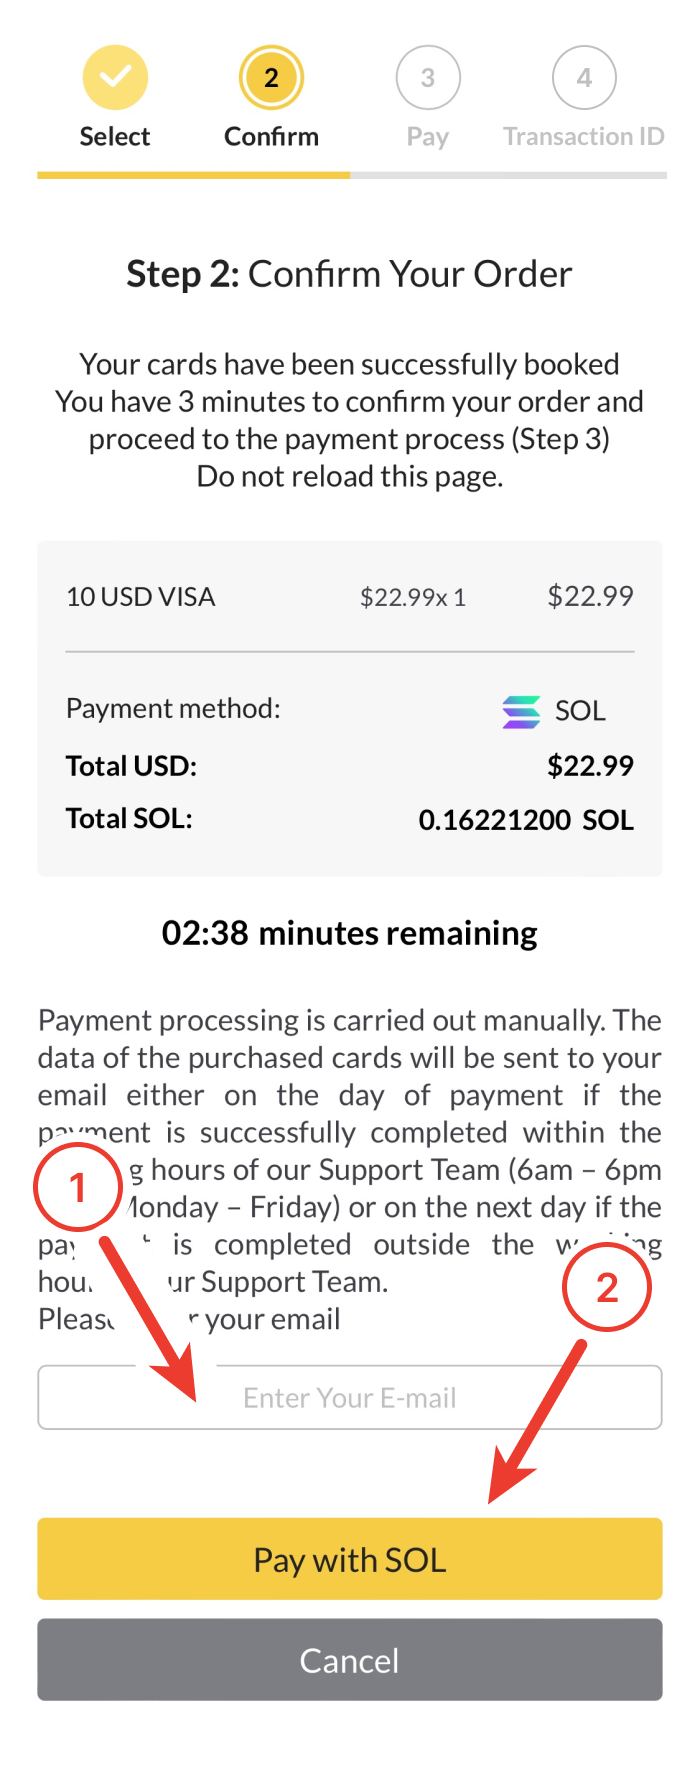This screenshot has height=1780, width=700.
Task: Click the 10 USD VISA item name
Action: 141,597
